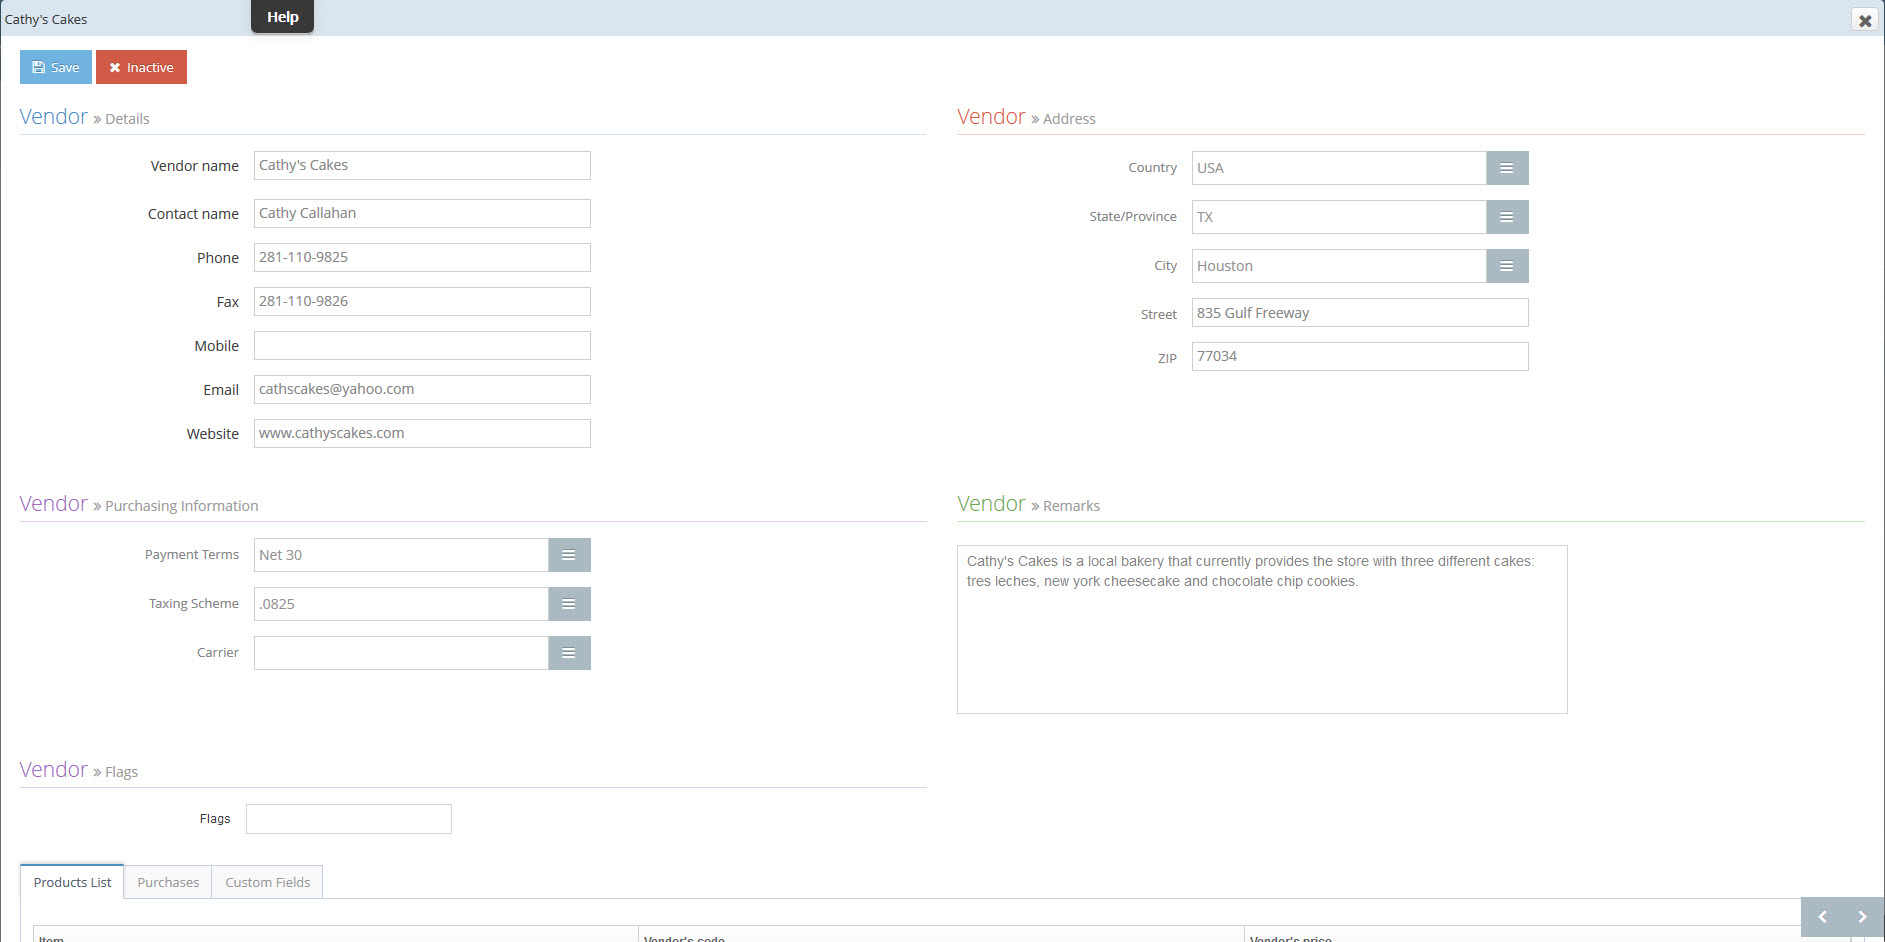Select the Products List tab
1885x942 pixels.
[72, 882]
